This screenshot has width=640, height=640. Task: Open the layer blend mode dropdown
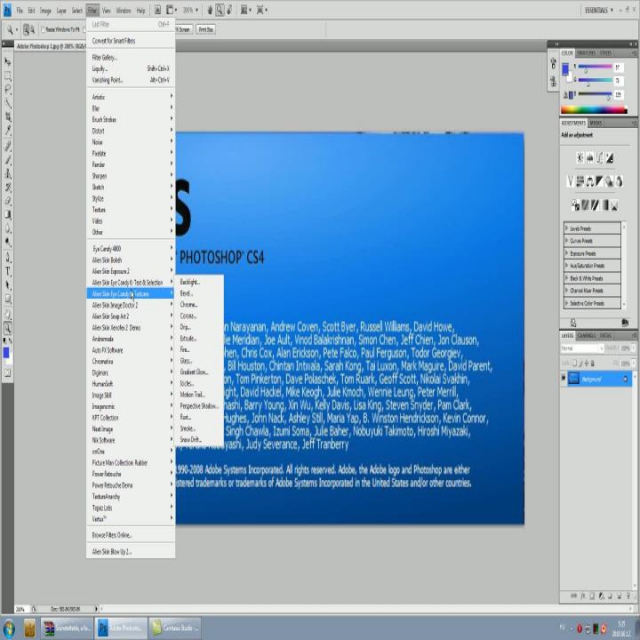click(582, 349)
